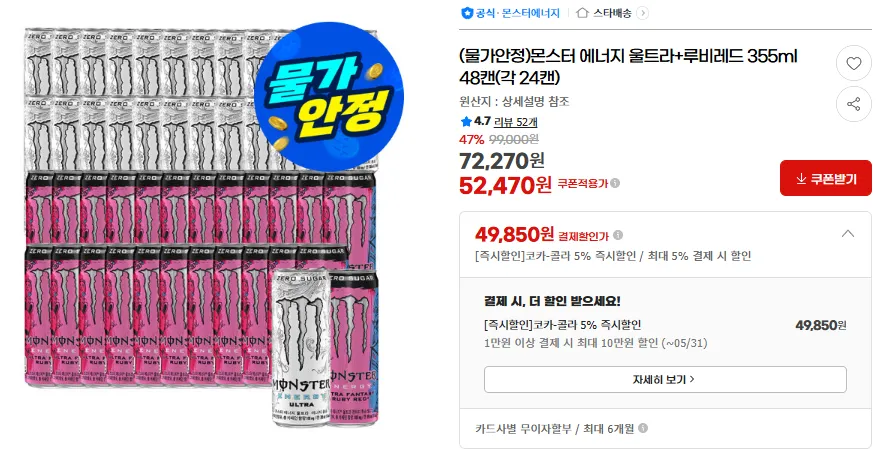Click the white Monster Ultra front can
The height and width of the screenshot is (457, 889).
pos(299,360)
